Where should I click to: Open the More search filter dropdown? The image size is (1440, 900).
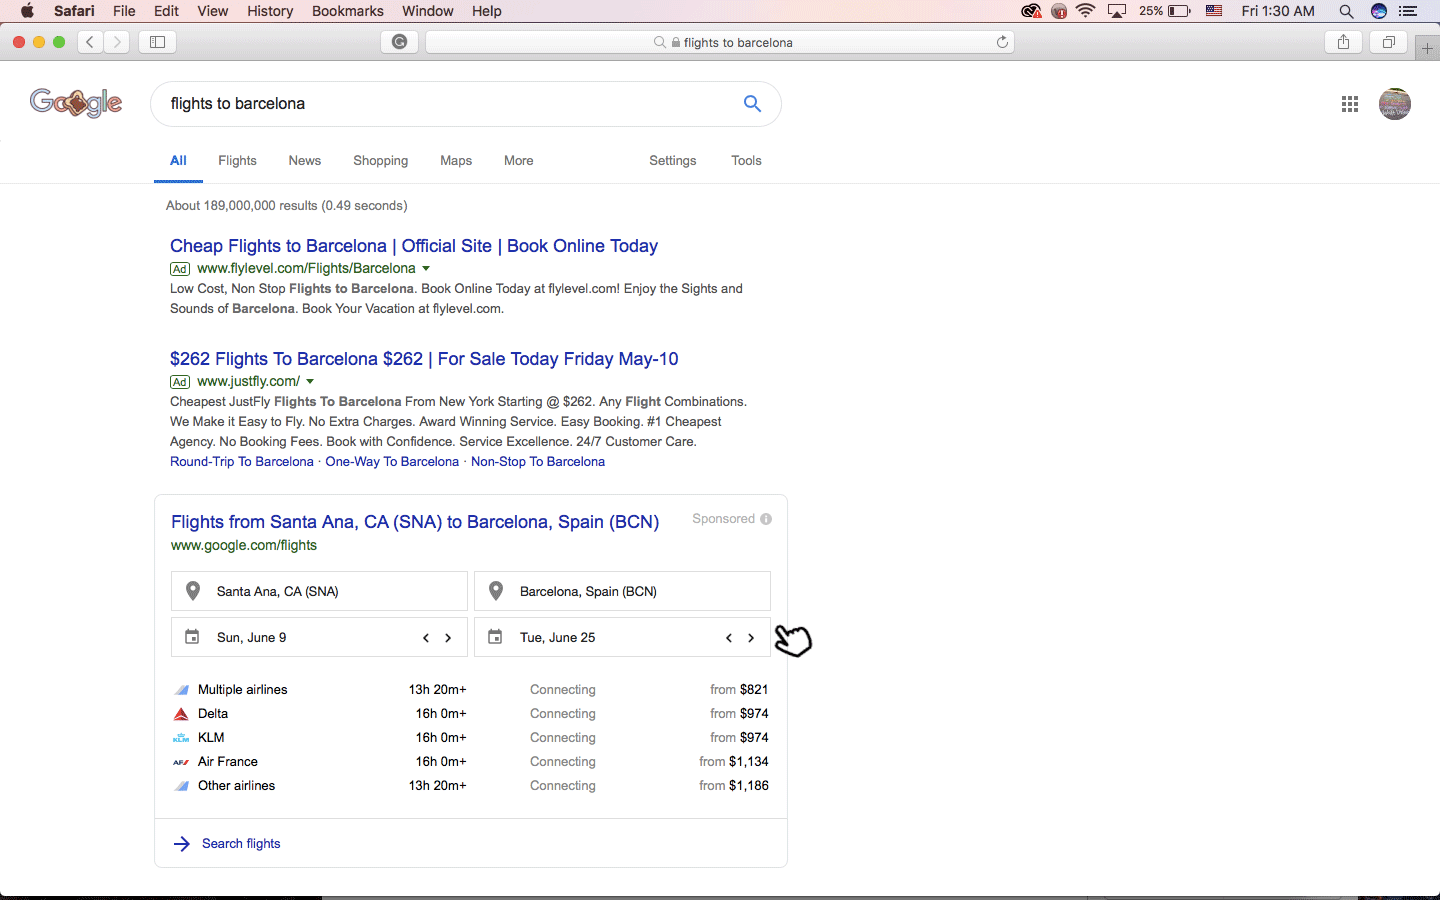[x=518, y=160]
